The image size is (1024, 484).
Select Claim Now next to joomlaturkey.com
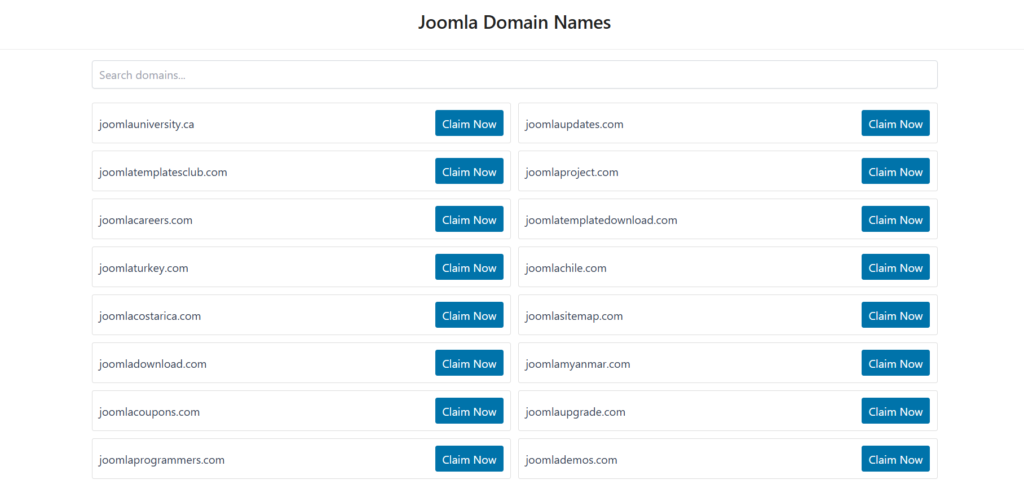point(469,268)
